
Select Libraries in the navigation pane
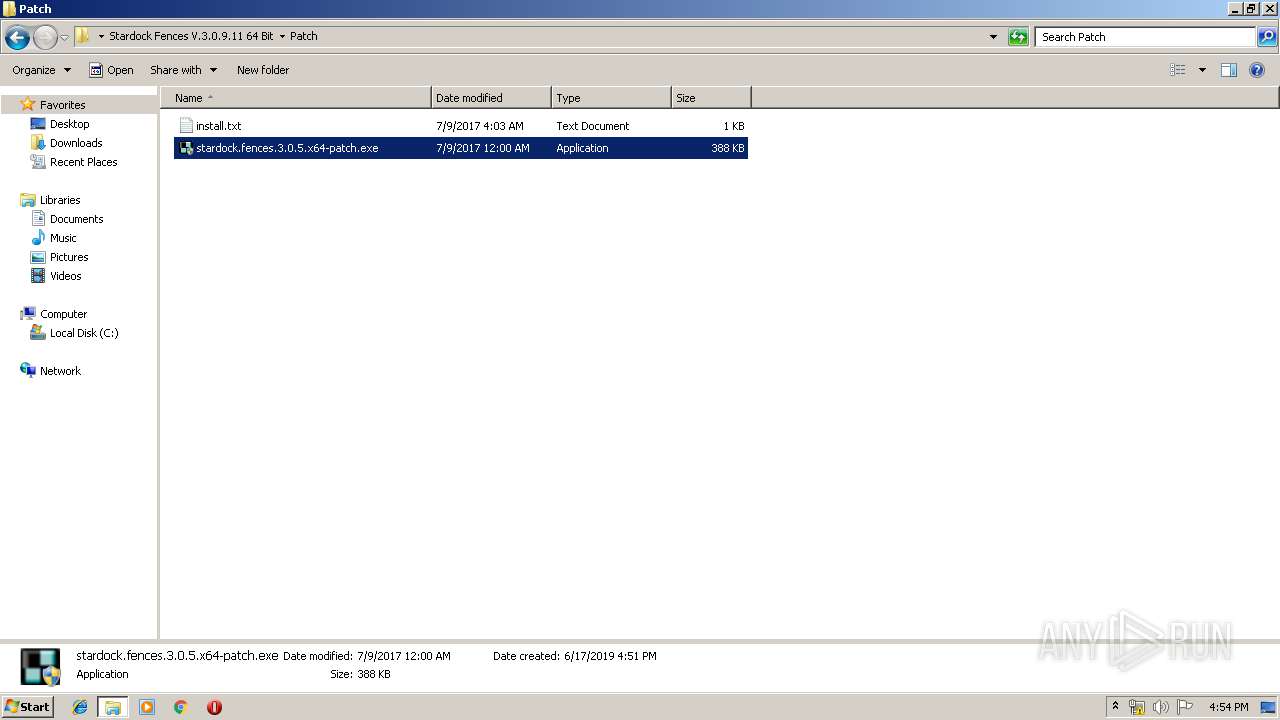point(60,200)
